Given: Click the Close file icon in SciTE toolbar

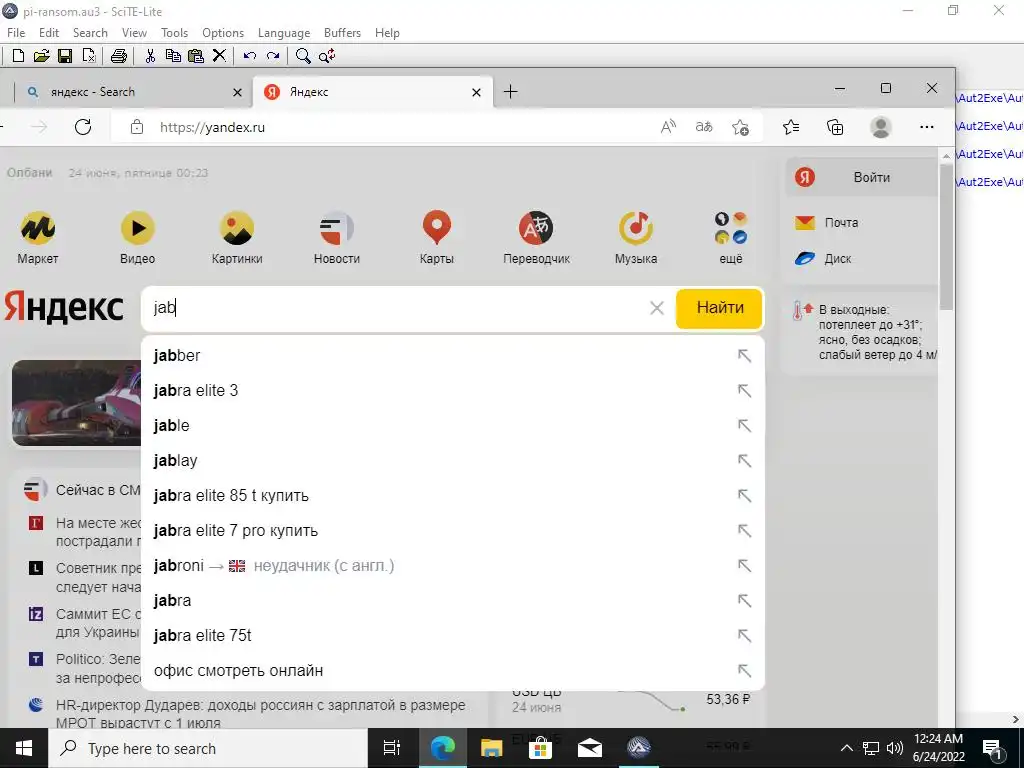Looking at the screenshot, I should pos(89,56).
